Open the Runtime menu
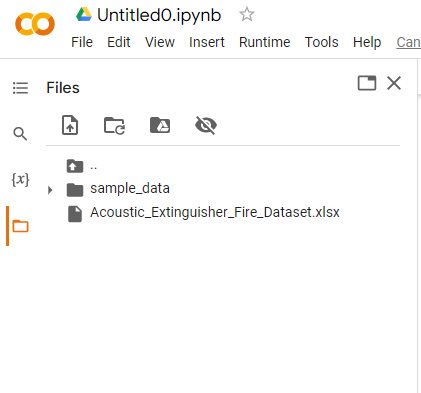Viewport: 421px width, 393px height. (x=265, y=42)
